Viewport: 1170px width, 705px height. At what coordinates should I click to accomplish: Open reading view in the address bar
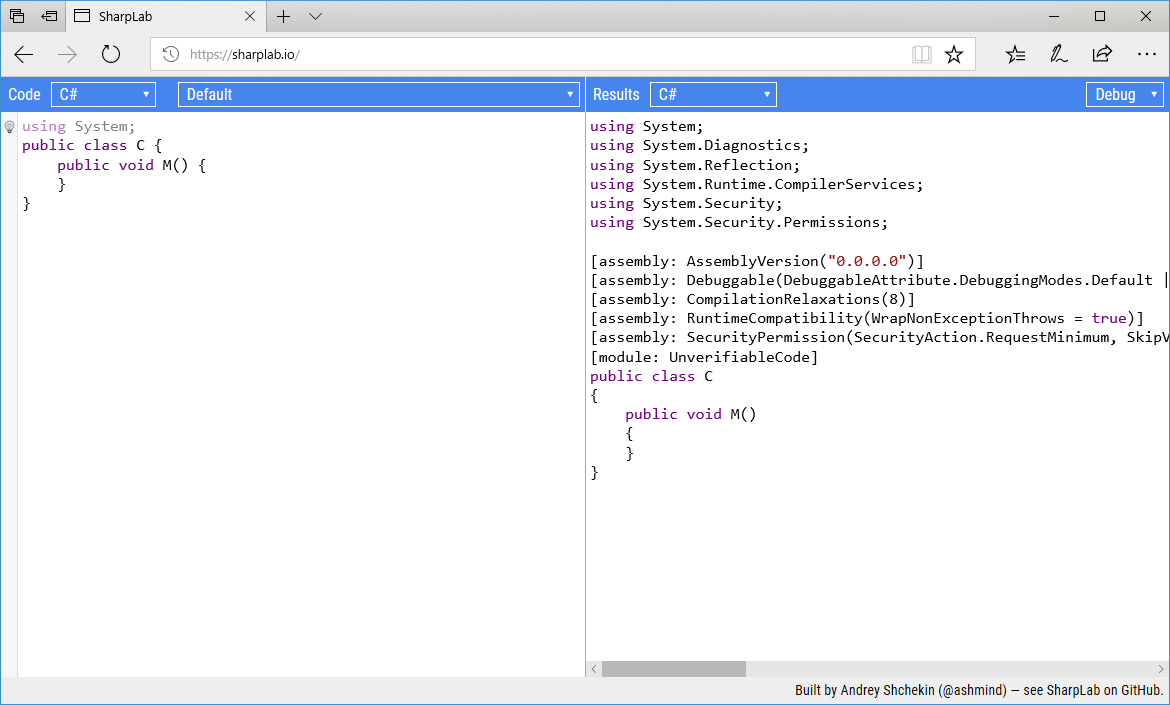tap(921, 54)
